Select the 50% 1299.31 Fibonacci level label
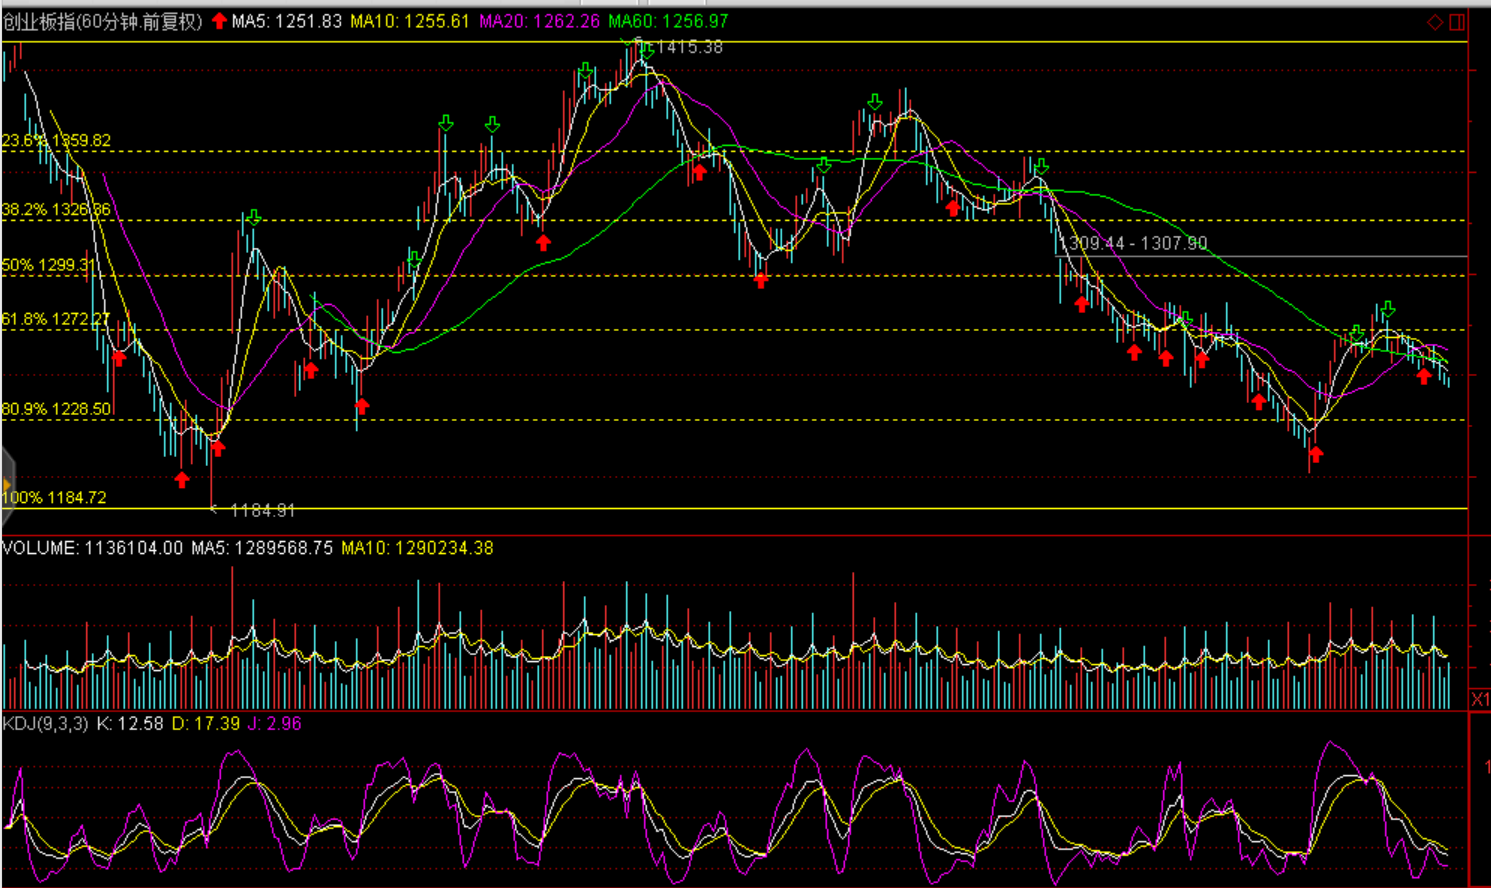 (x=49, y=265)
